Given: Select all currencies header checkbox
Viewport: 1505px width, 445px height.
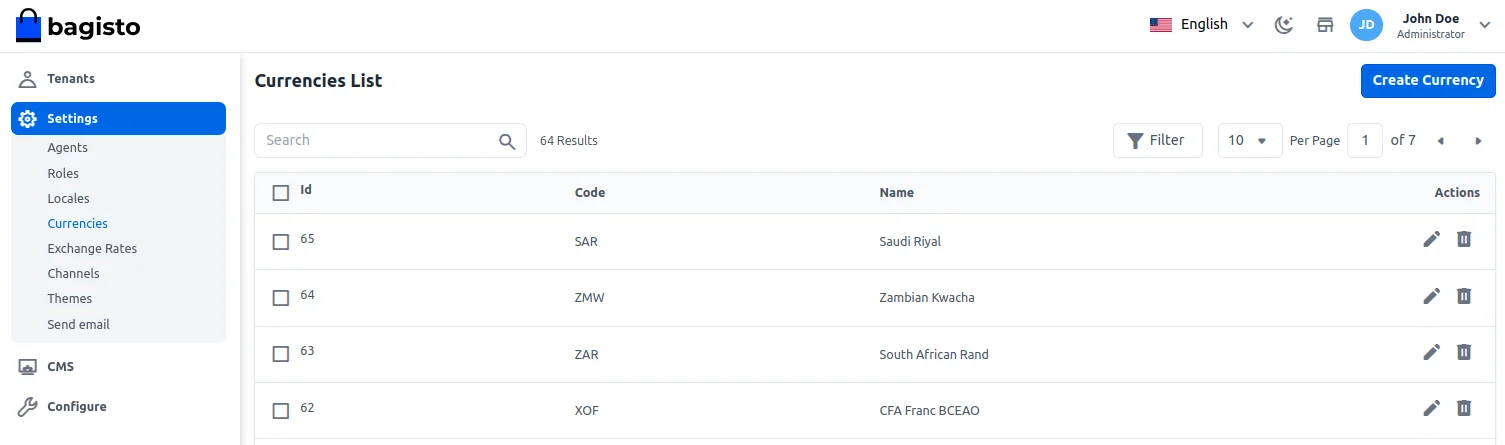Looking at the screenshot, I should (x=281, y=193).
